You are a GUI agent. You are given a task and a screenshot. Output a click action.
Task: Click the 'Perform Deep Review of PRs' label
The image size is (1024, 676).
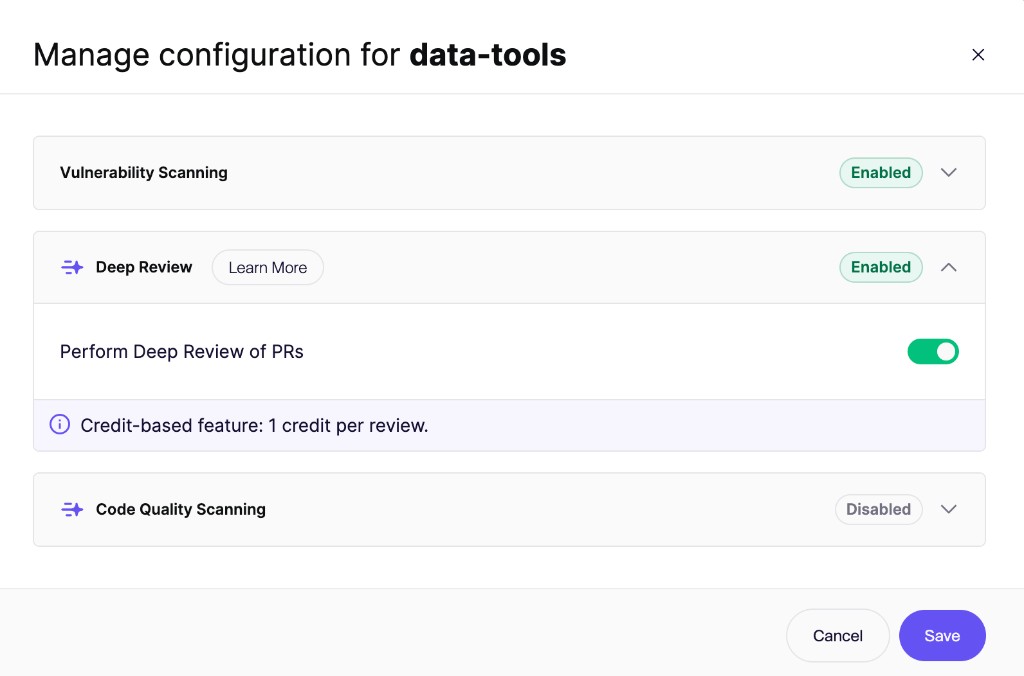pos(182,351)
